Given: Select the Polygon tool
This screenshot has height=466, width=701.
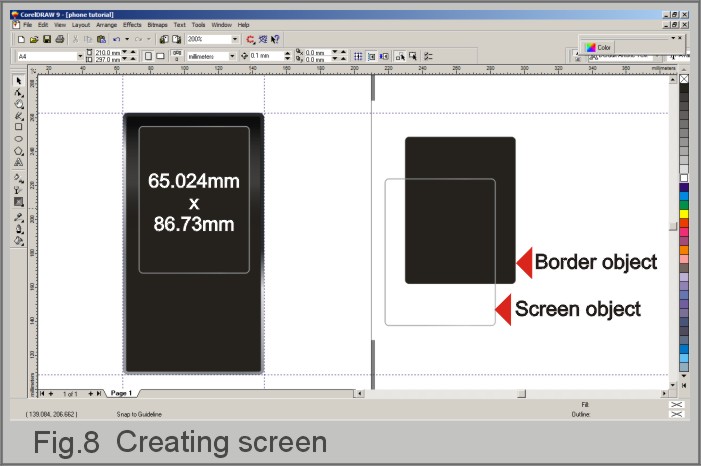Looking at the screenshot, I should 18,151.
